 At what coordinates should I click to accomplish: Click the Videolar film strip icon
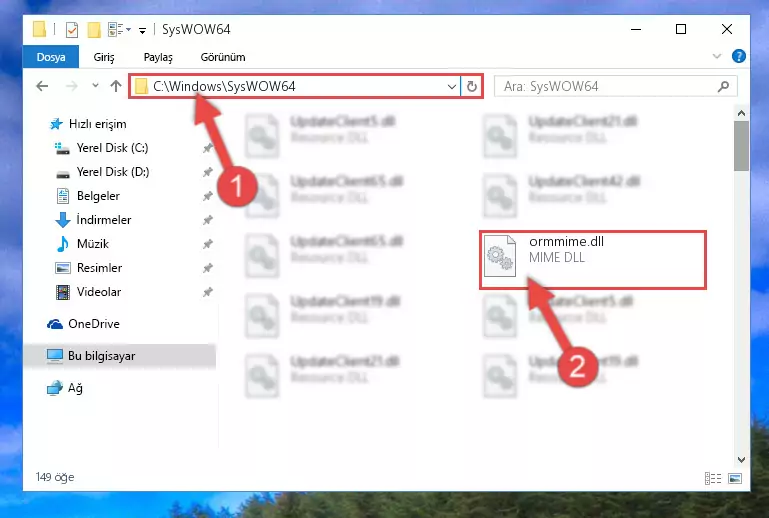(63, 292)
